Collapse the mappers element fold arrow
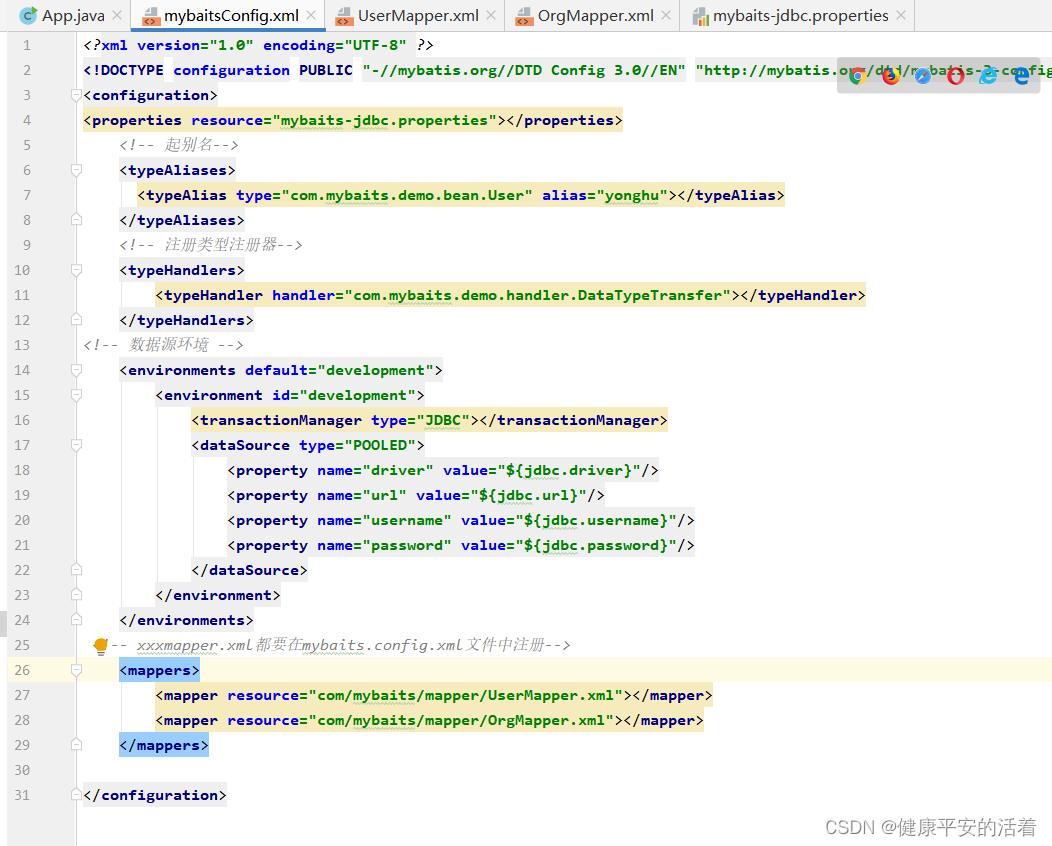Screen dimensions: 1052x846 [x=76, y=670]
